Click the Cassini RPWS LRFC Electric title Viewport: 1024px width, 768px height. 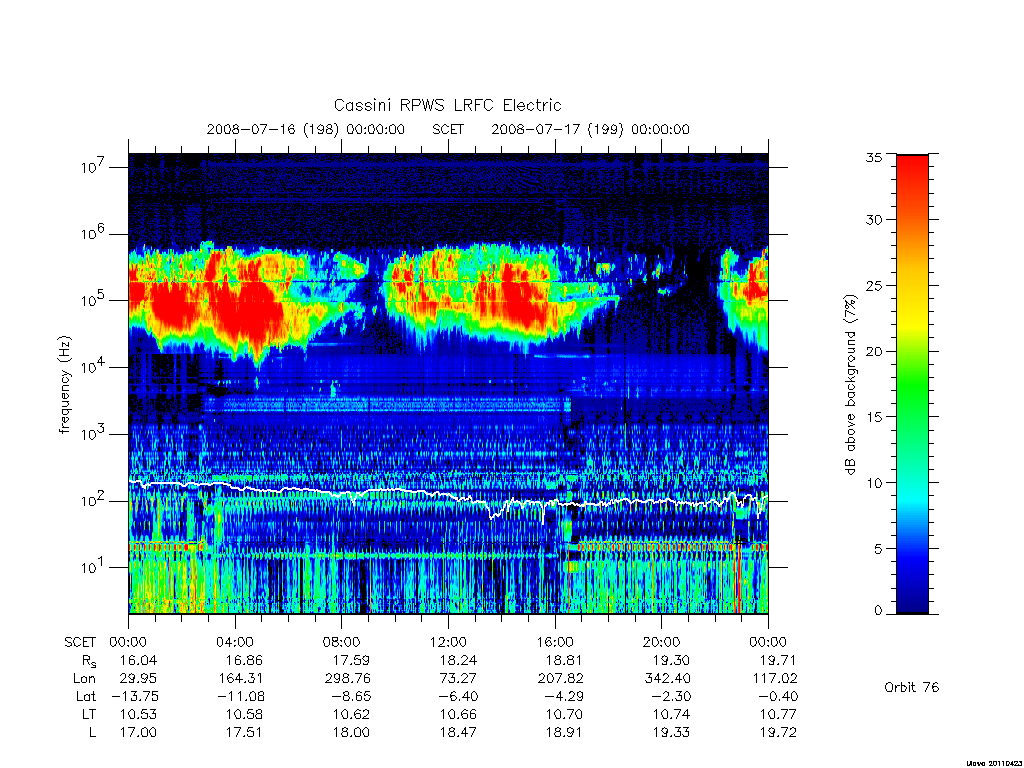(447, 105)
